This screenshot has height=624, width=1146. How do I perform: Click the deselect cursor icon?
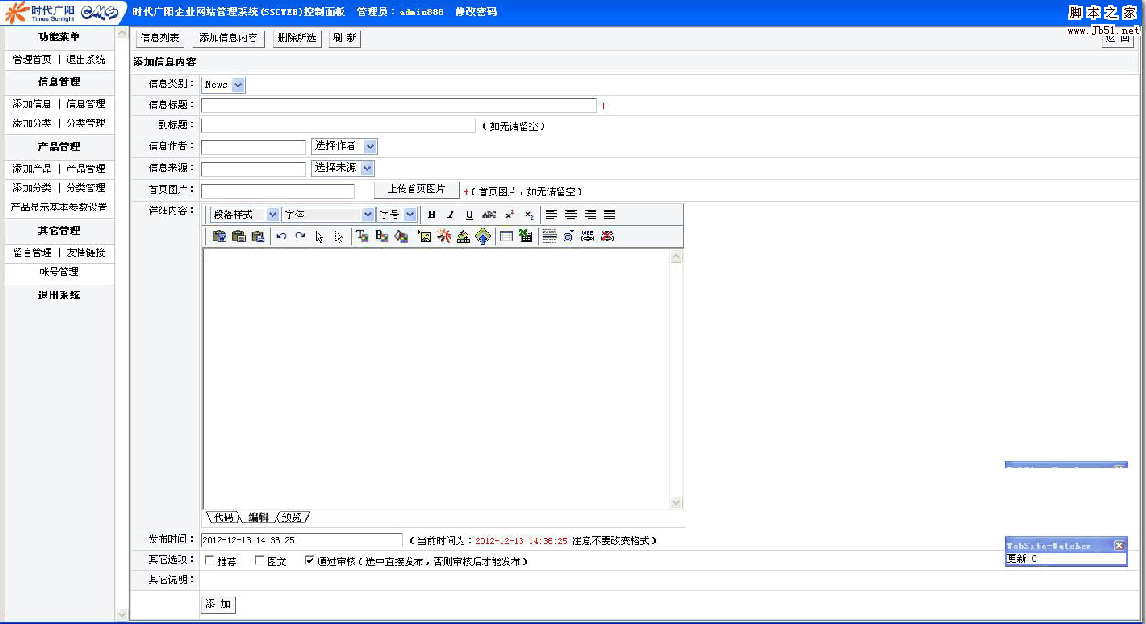pos(338,237)
